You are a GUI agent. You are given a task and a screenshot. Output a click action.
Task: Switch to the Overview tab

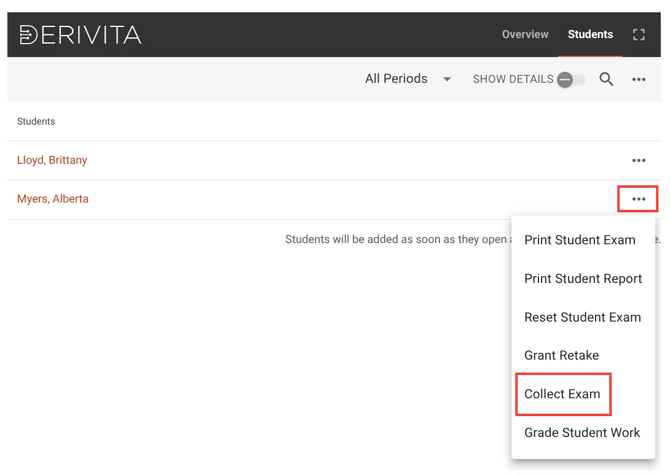[525, 34]
